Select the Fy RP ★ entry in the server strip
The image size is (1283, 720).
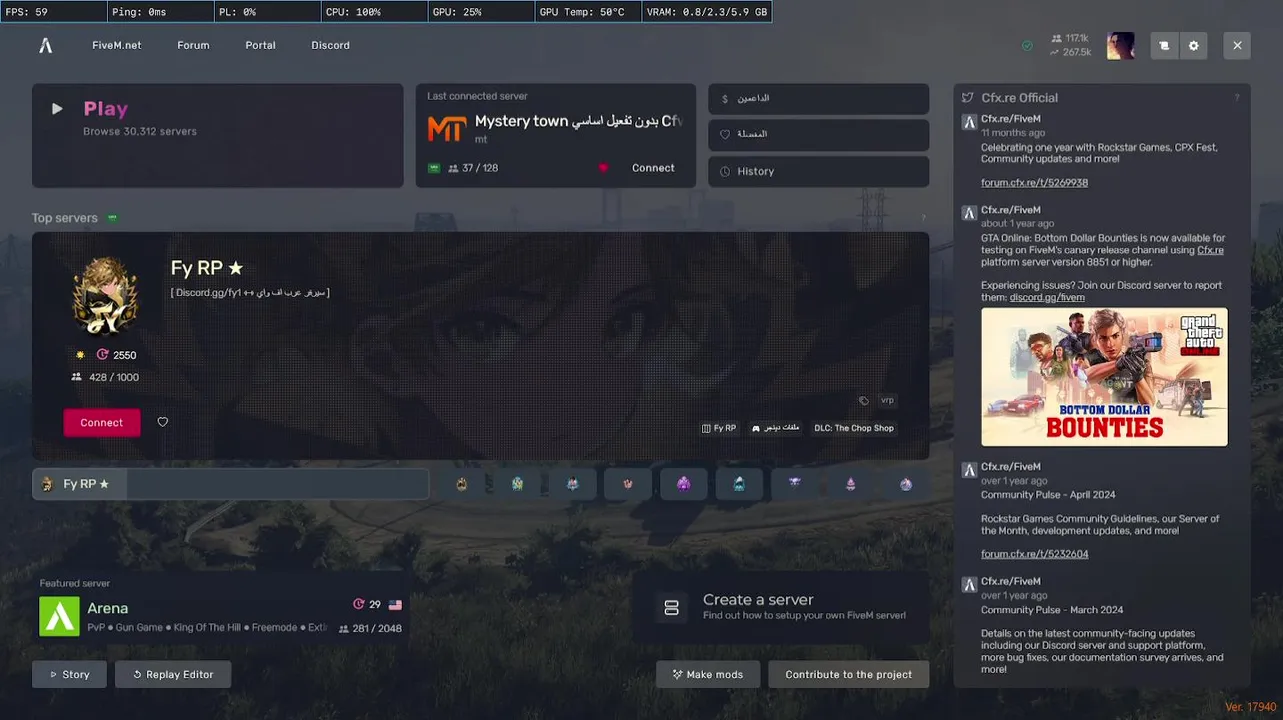231,484
